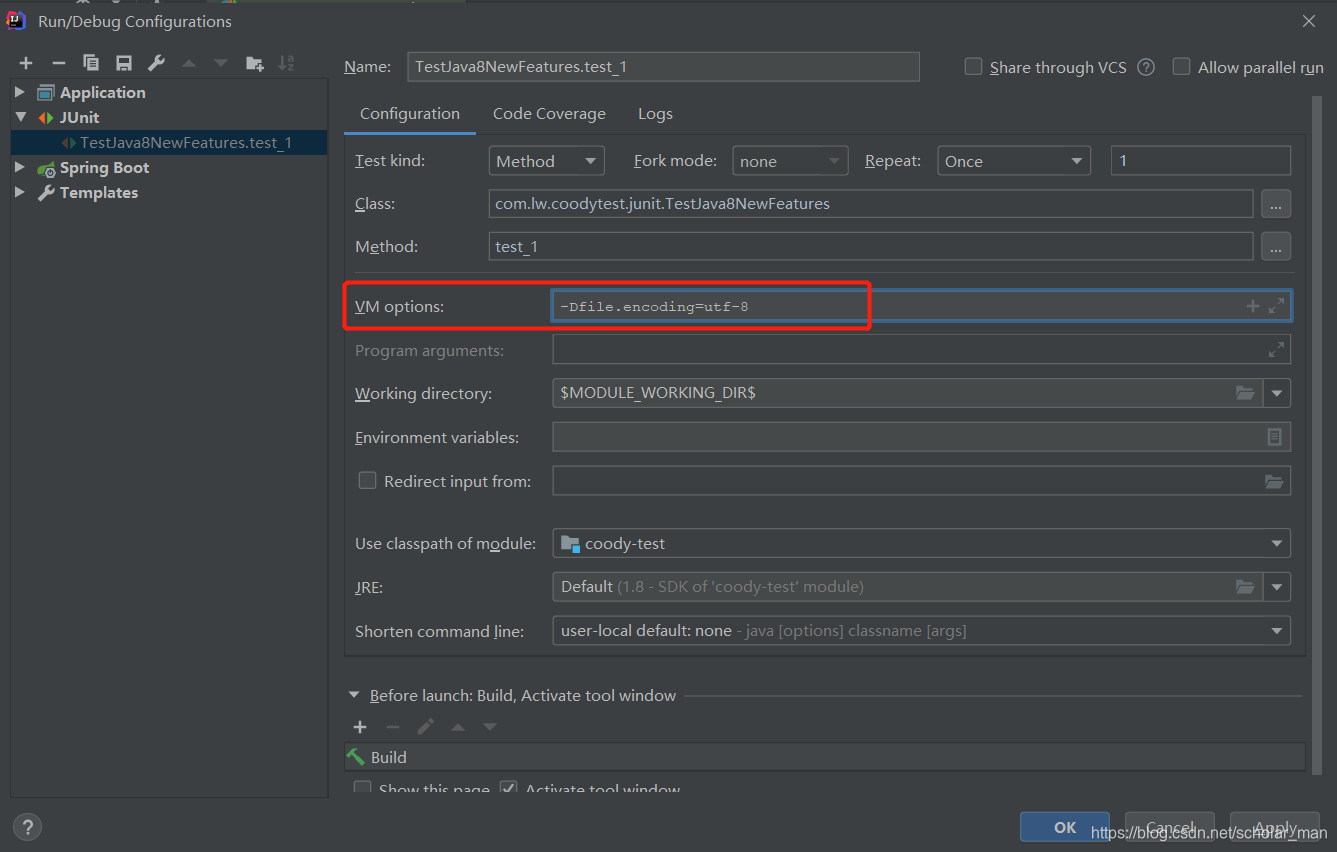Open Shorten command line dropdown
This screenshot has height=852, width=1337.
coord(921,631)
